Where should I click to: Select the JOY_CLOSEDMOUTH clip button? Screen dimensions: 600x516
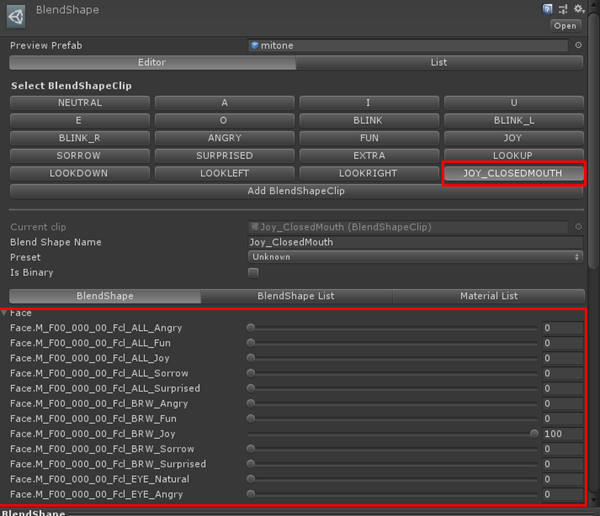(x=514, y=173)
